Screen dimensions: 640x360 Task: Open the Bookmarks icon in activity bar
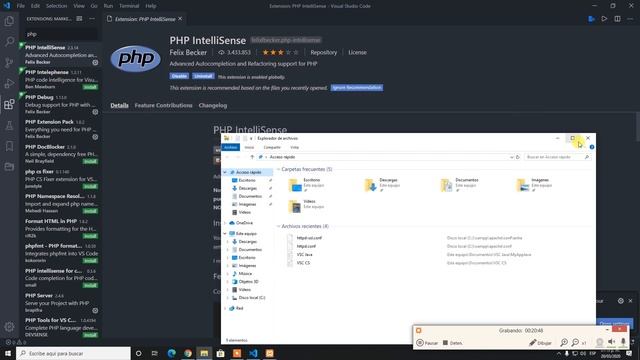tap(9, 146)
